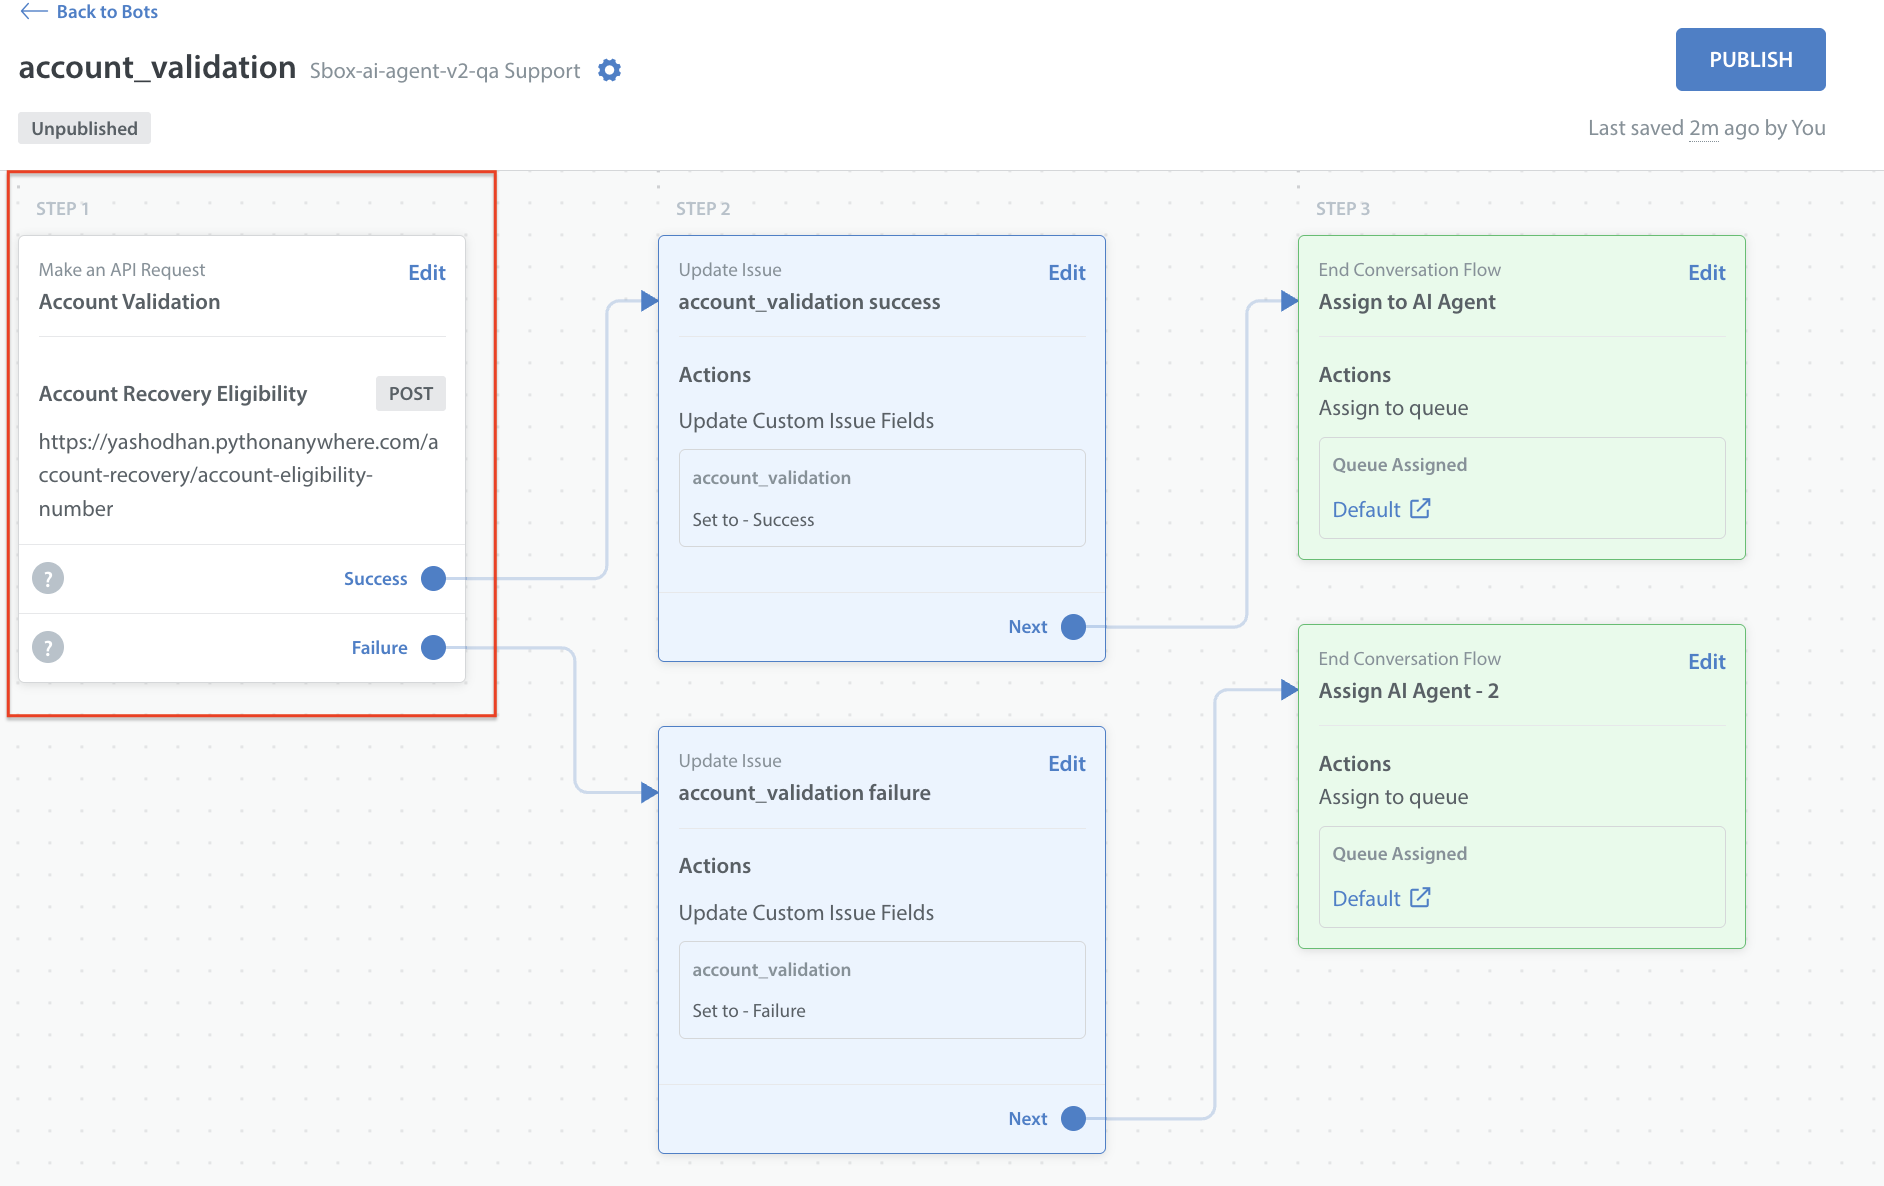Viewport: 1884px width, 1186px height.
Task: Edit the Assign to AI Agent step
Action: point(1706,273)
